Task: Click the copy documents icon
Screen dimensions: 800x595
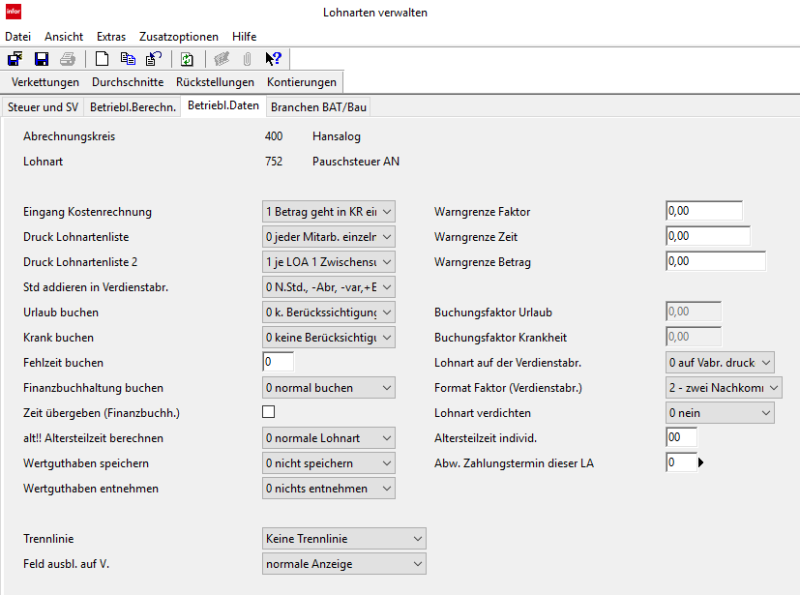Action: coord(128,59)
